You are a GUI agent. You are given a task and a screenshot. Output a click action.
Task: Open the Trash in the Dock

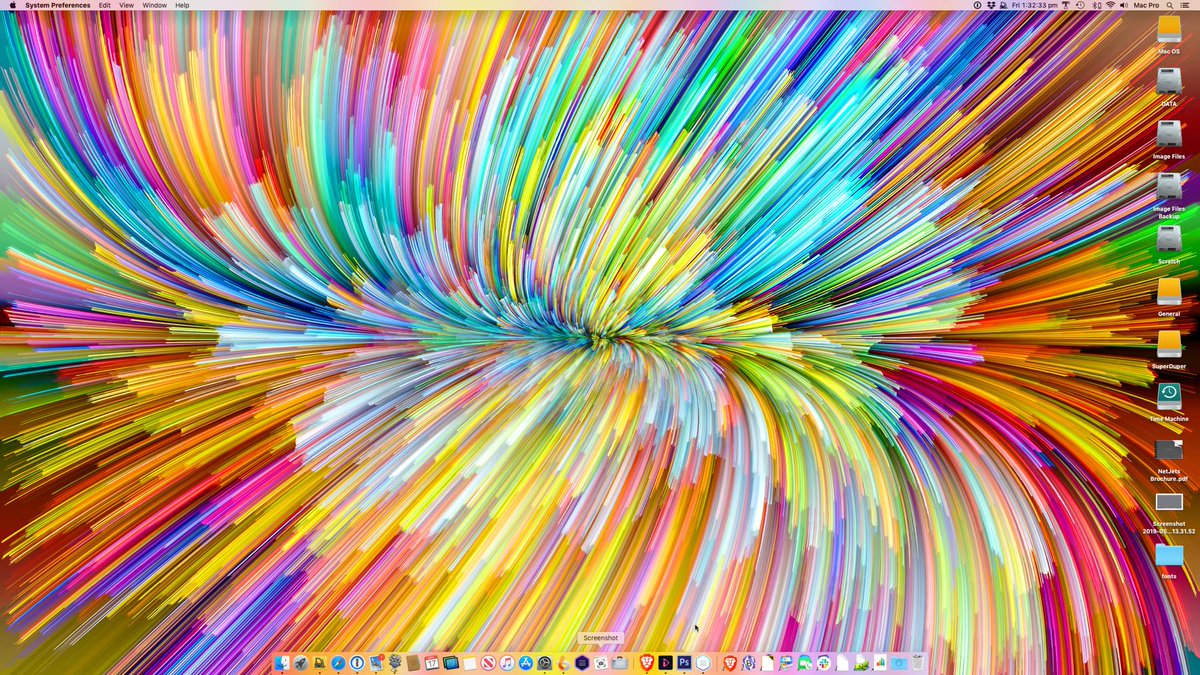pyautogui.click(x=917, y=662)
